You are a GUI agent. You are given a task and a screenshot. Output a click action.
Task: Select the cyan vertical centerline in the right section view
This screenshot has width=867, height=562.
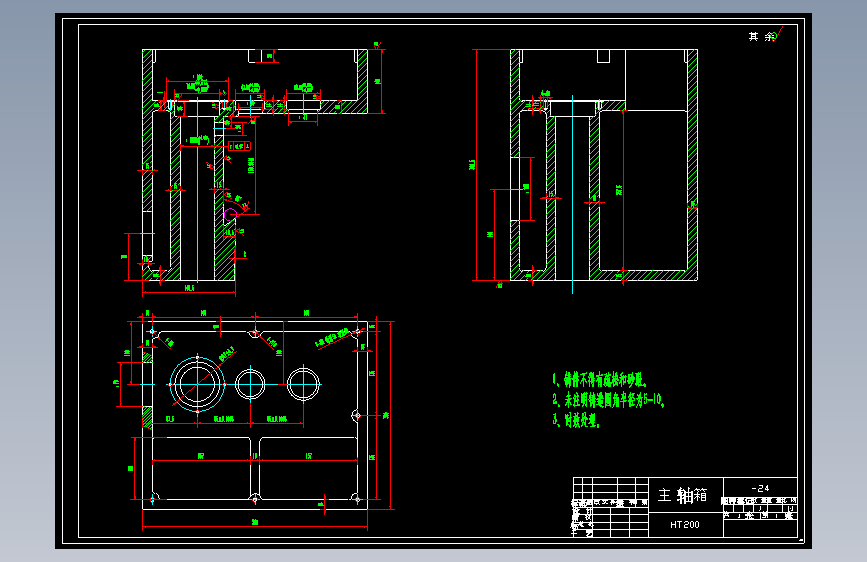(x=572, y=194)
